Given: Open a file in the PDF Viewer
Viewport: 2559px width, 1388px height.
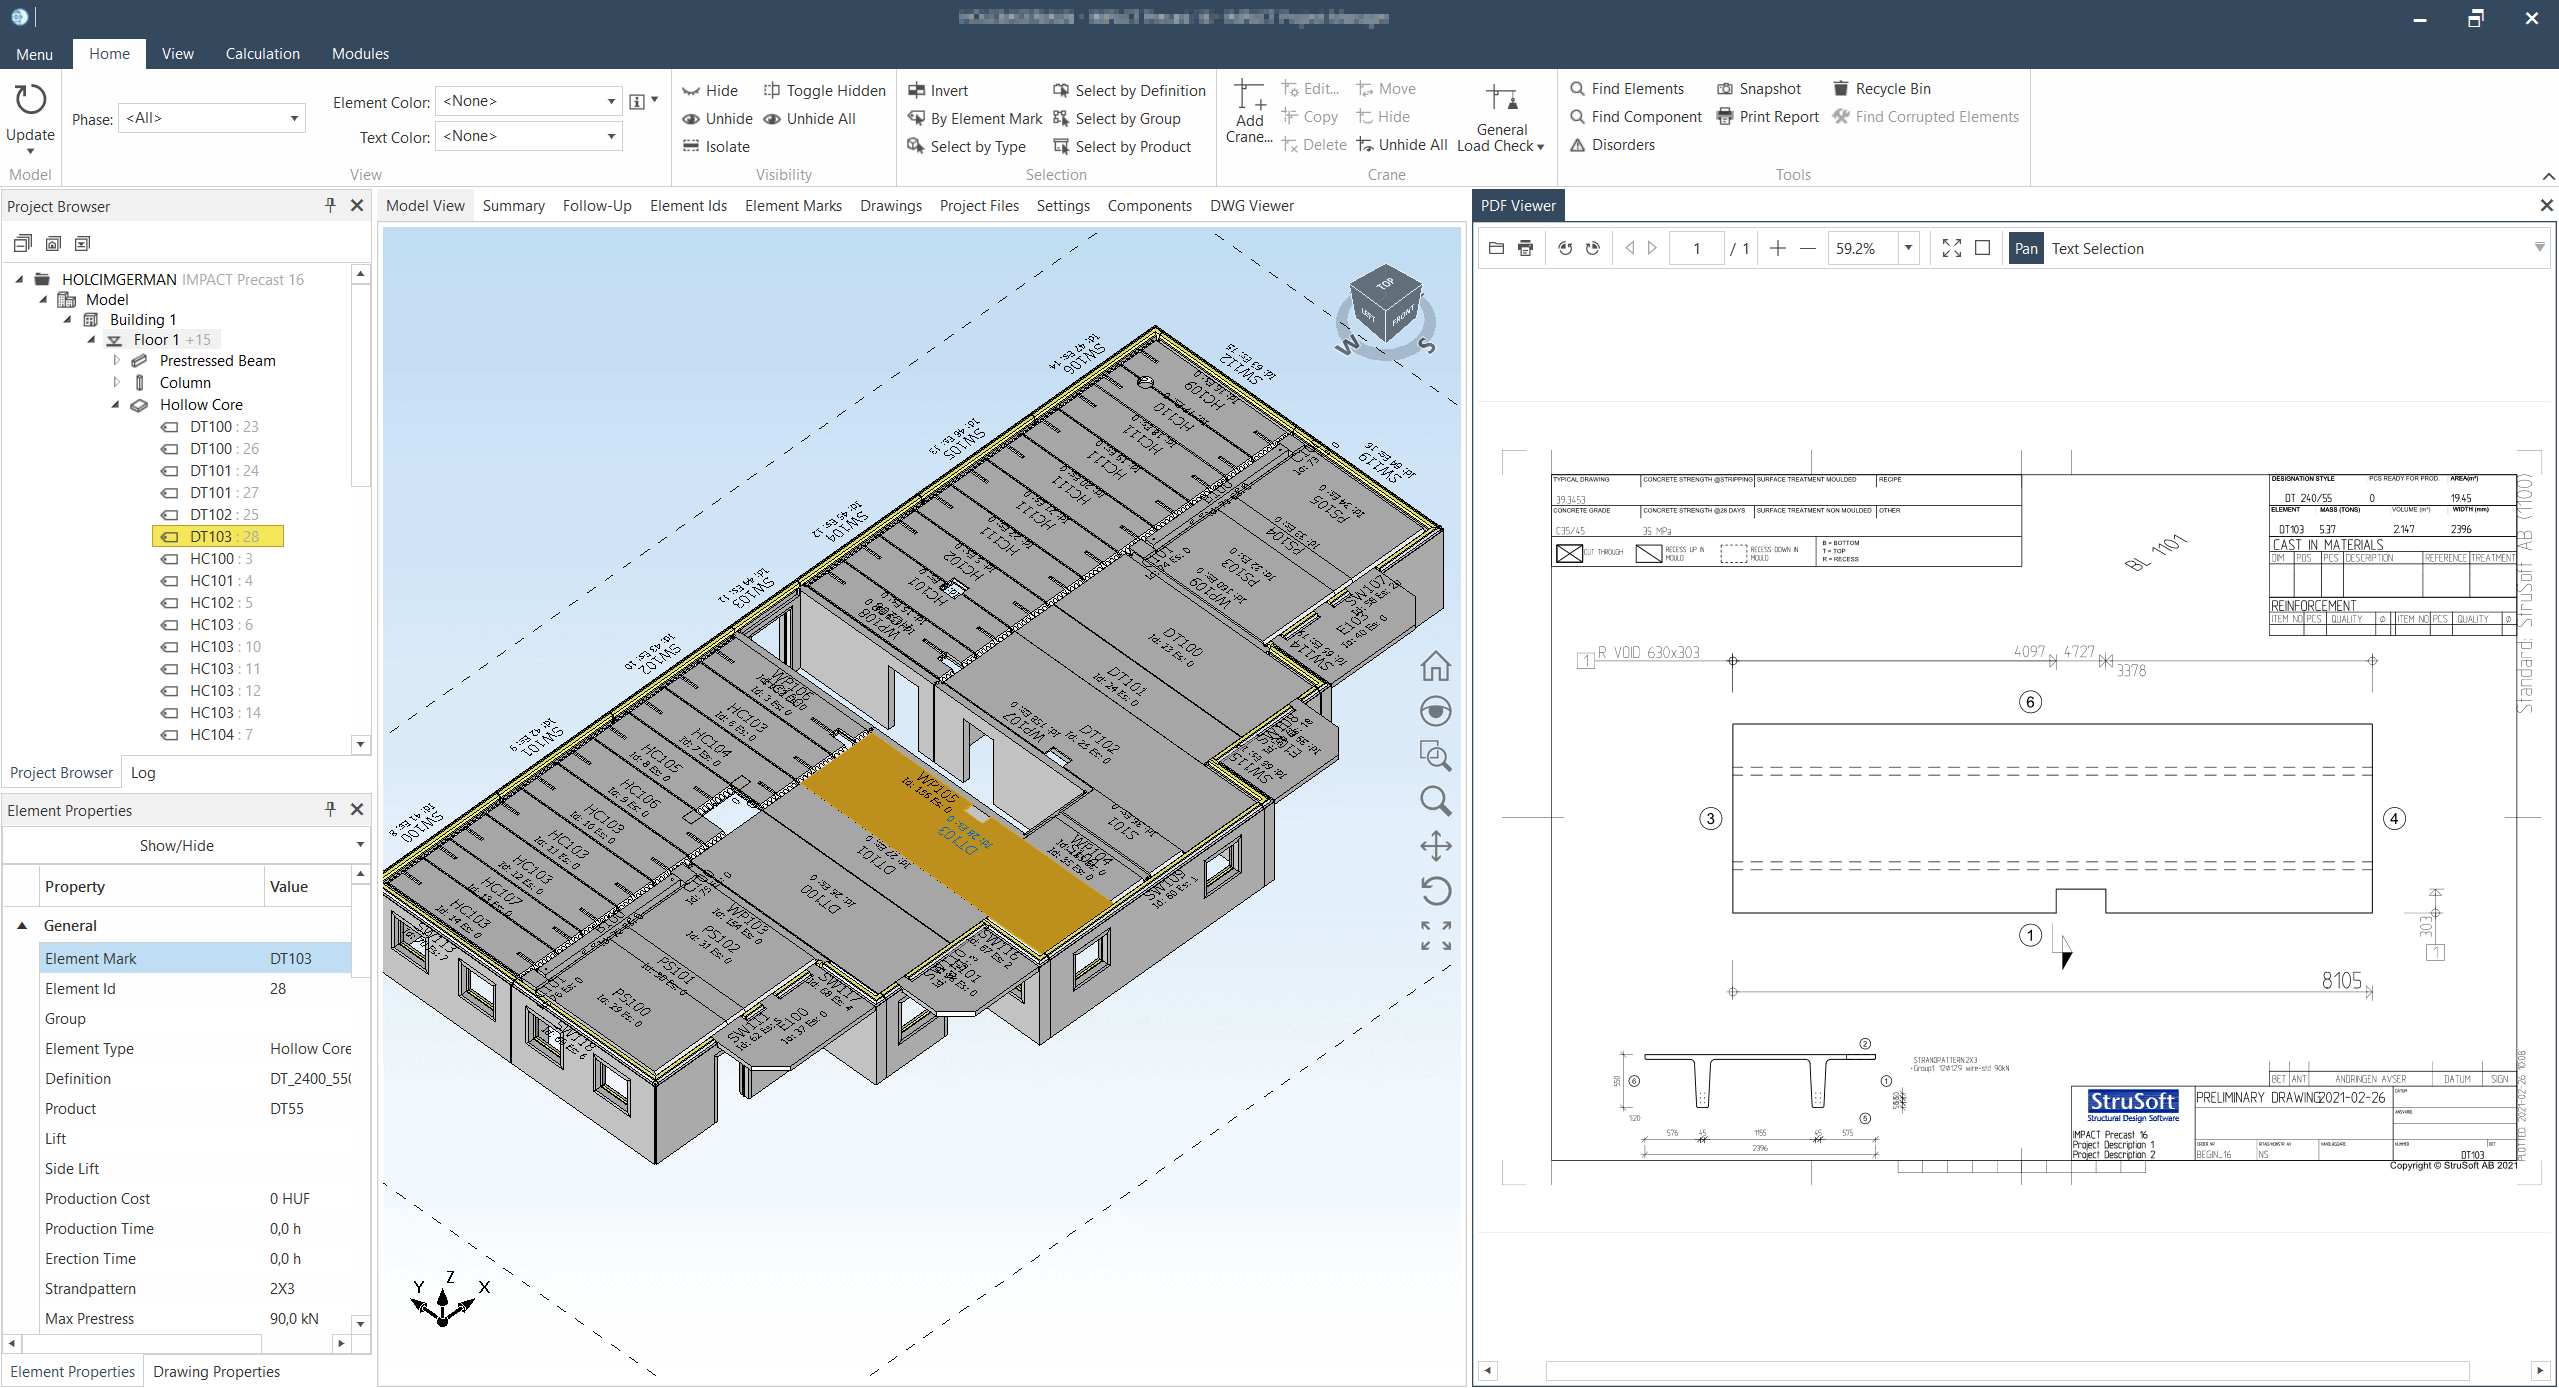Looking at the screenshot, I should click(x=1496, y=248).
